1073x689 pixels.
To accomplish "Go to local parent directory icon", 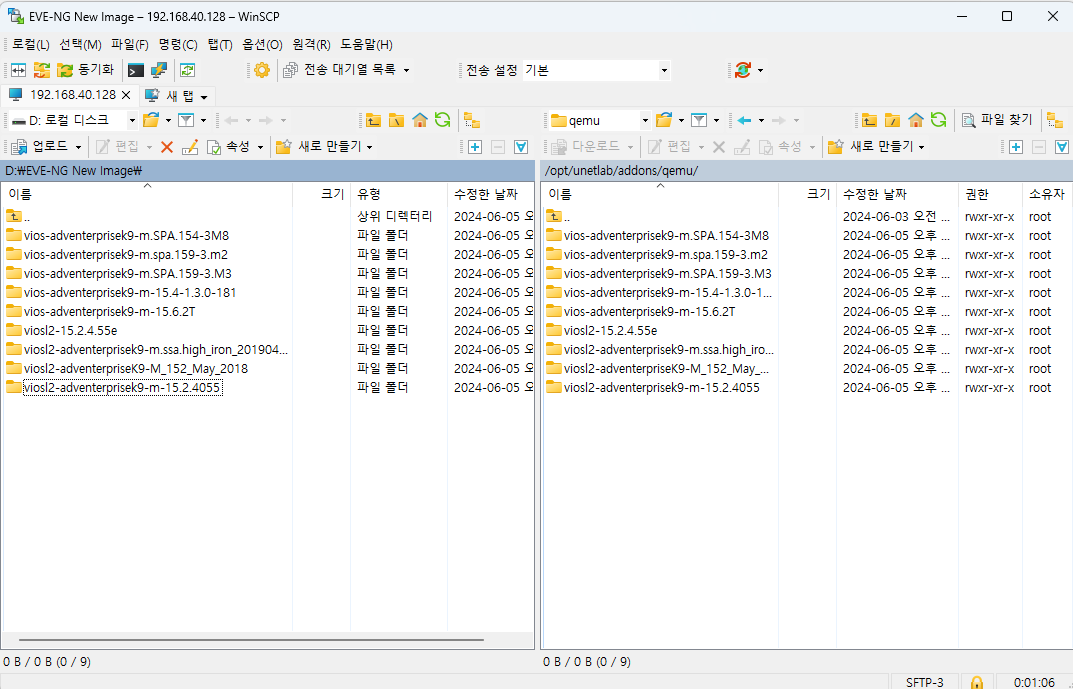I will click(373, 120).
